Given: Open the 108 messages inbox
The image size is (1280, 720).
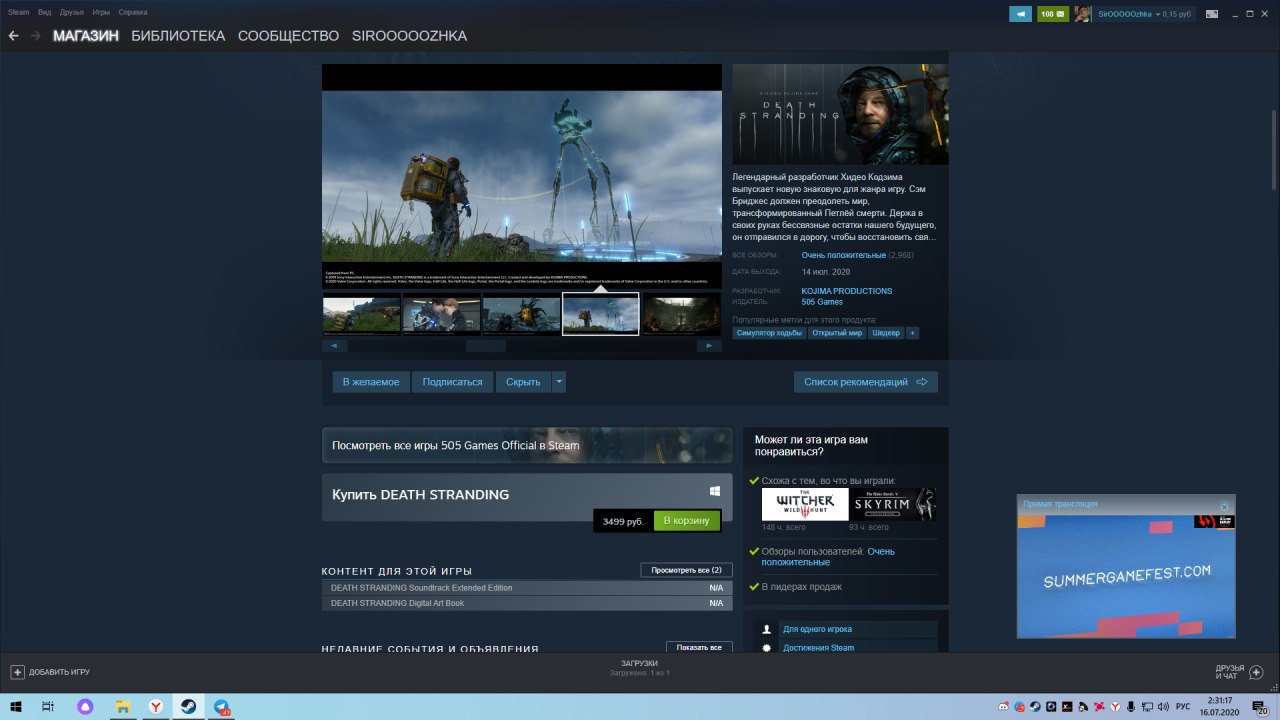Looking at the screenshot, I should (1053, 14).
